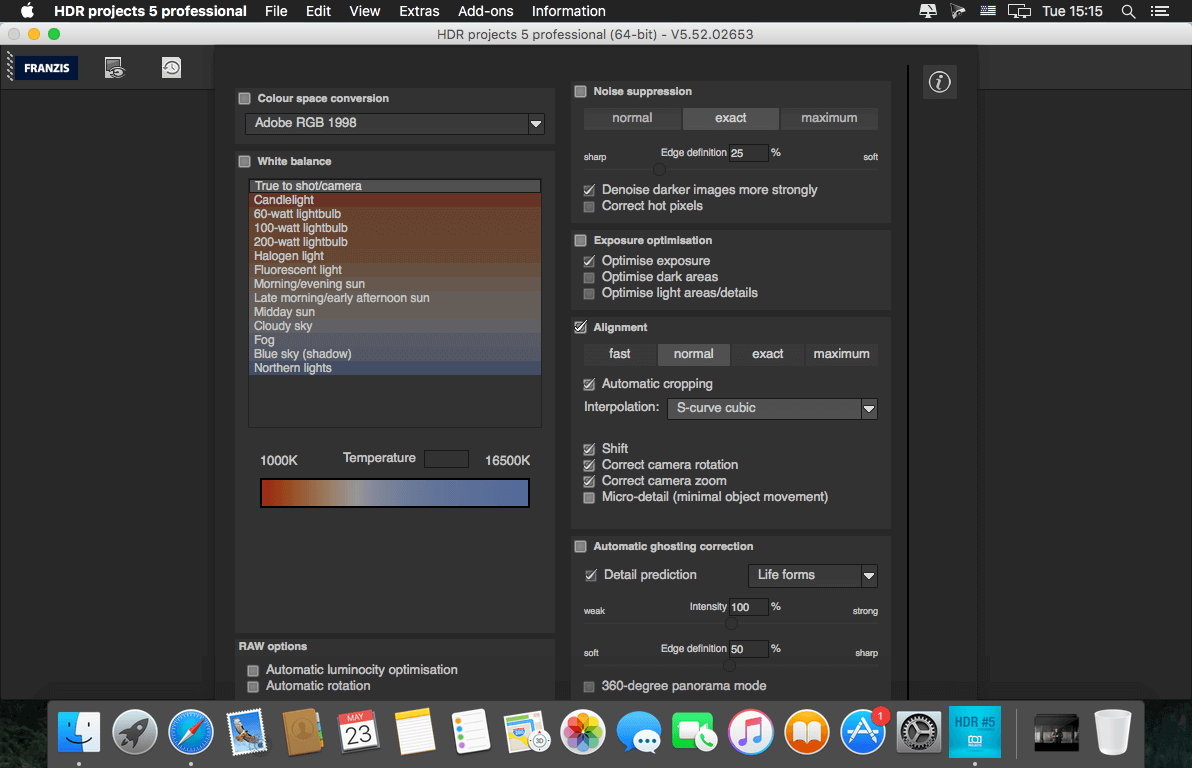The width and height of the screenshot is (1192, 768).
Task: Select Cloudy sky white balance preset
Action: pyautogui.click(x=395, y=326)
